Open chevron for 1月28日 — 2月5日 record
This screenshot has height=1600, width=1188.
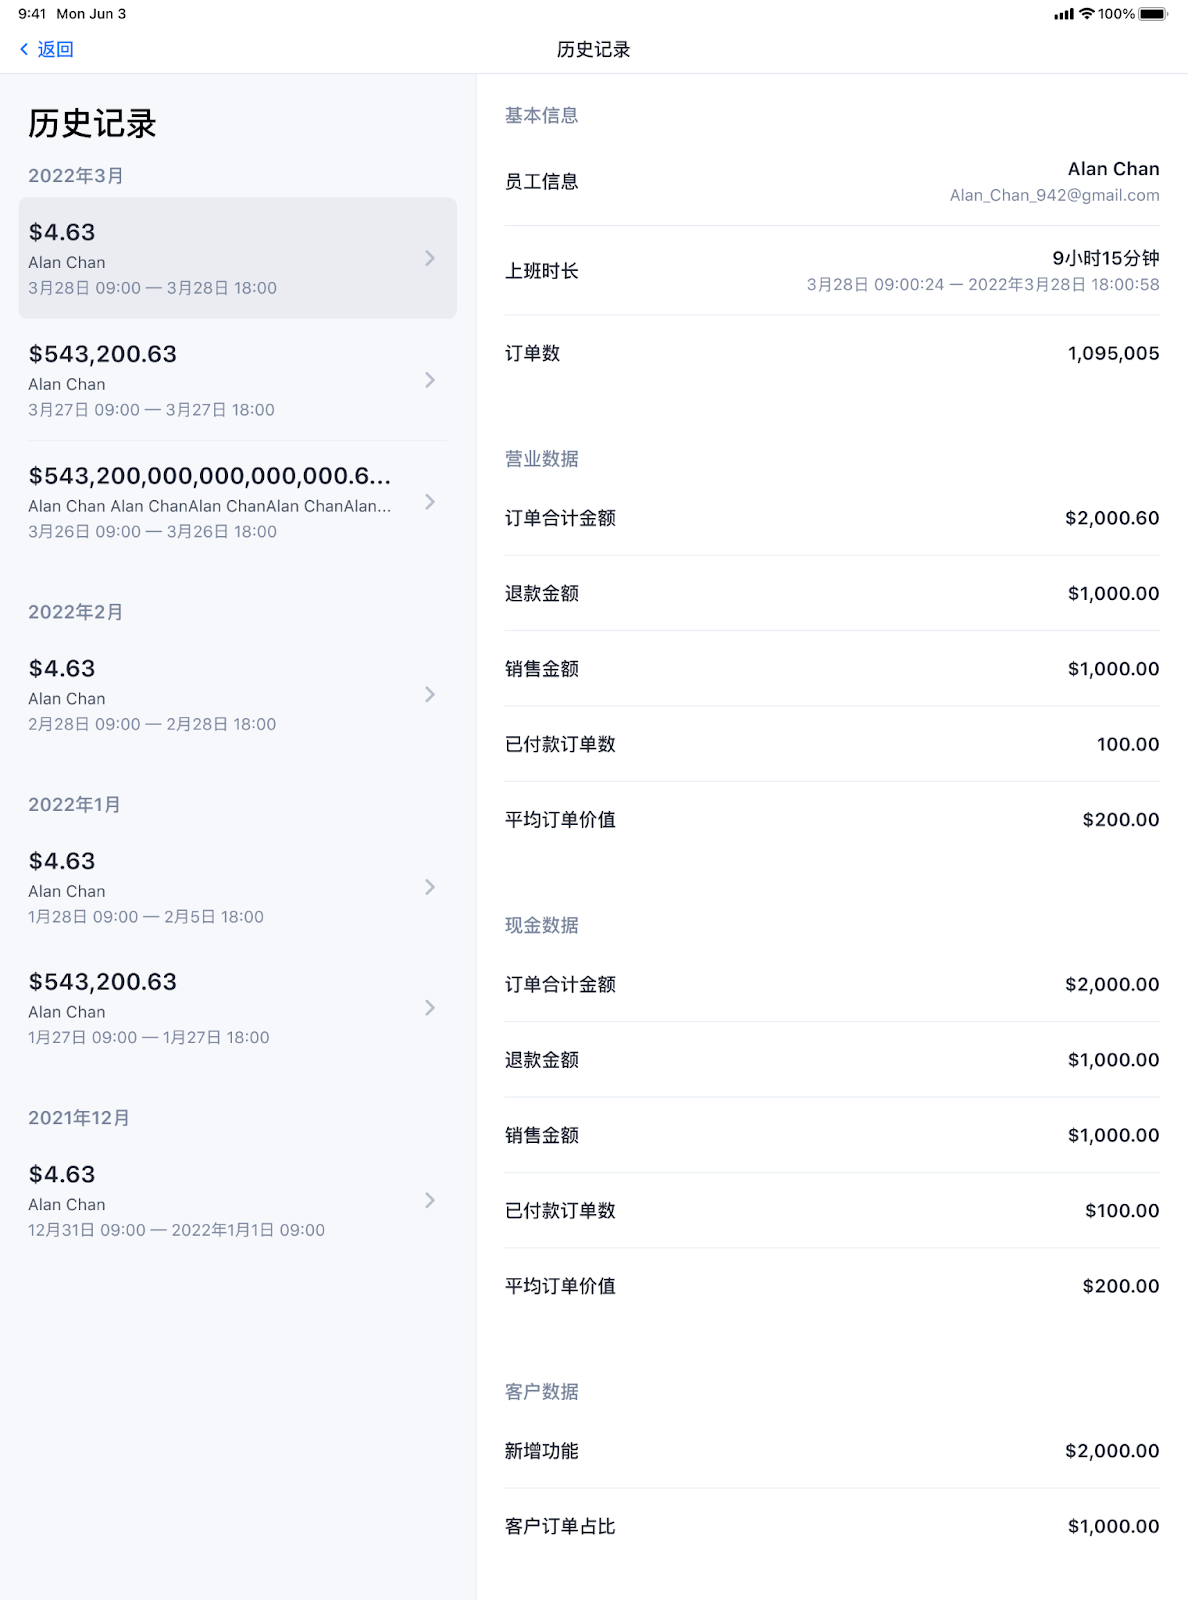pos(430,887)
